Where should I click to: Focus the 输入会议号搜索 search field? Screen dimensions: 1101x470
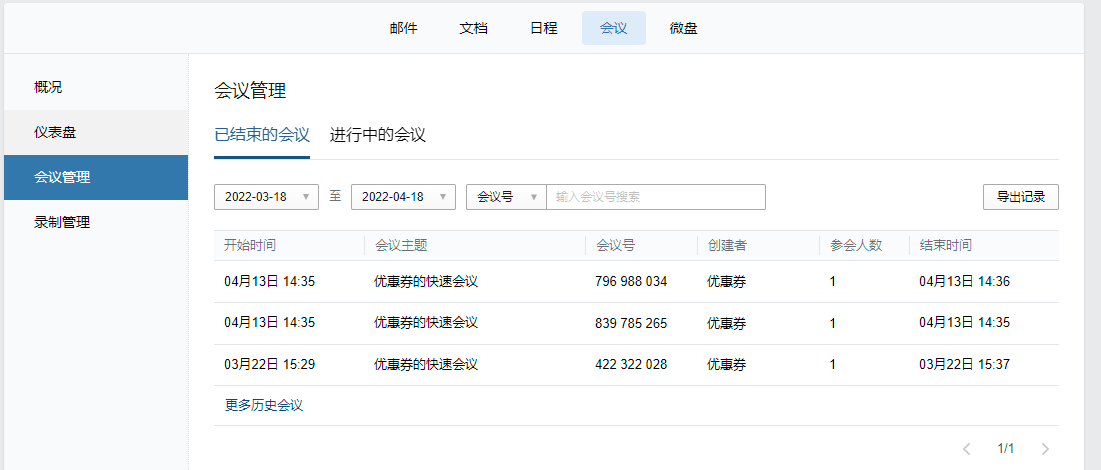[656, 197]
